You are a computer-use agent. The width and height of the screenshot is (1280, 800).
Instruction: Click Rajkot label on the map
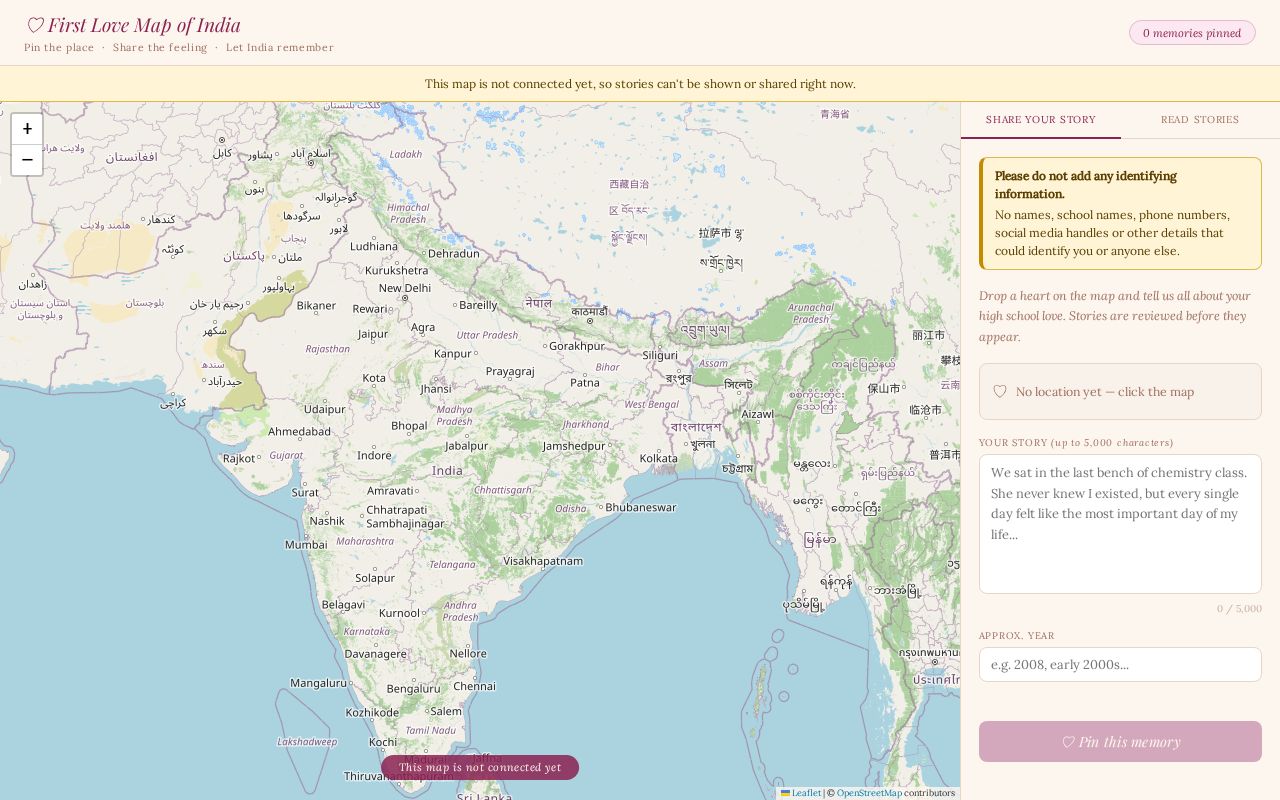[x=239, y=459]
